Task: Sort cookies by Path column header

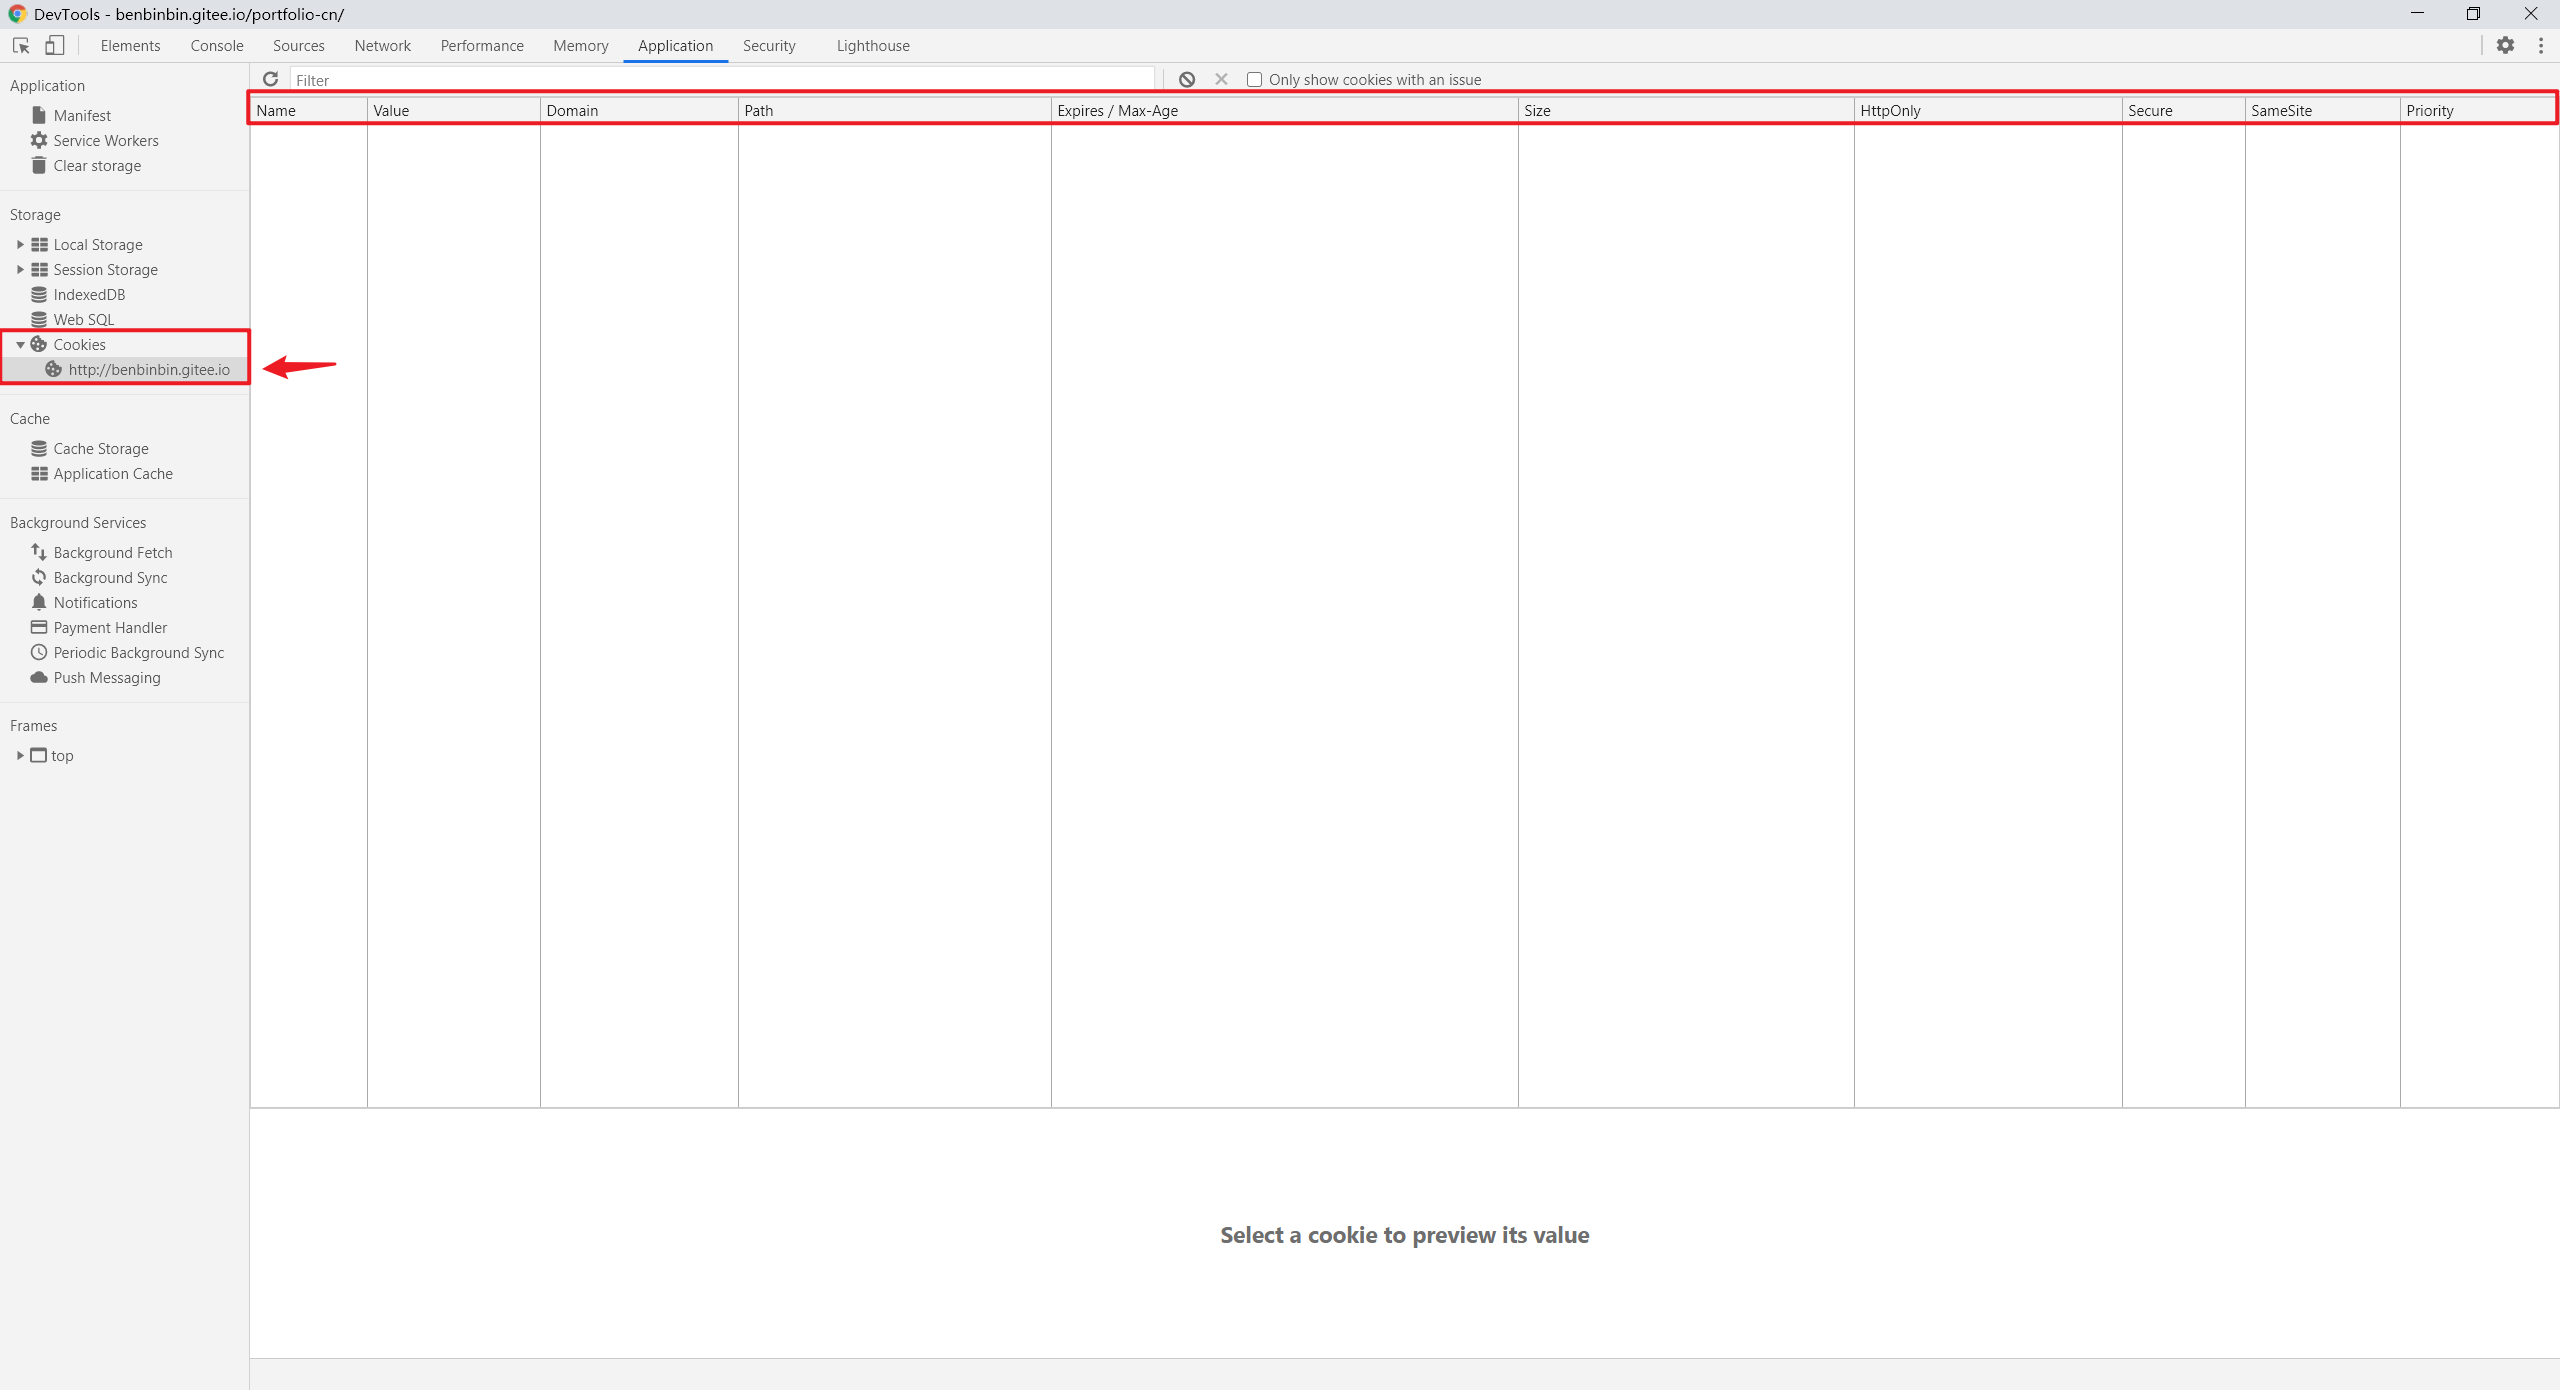Action: click(x=895, y=110)
